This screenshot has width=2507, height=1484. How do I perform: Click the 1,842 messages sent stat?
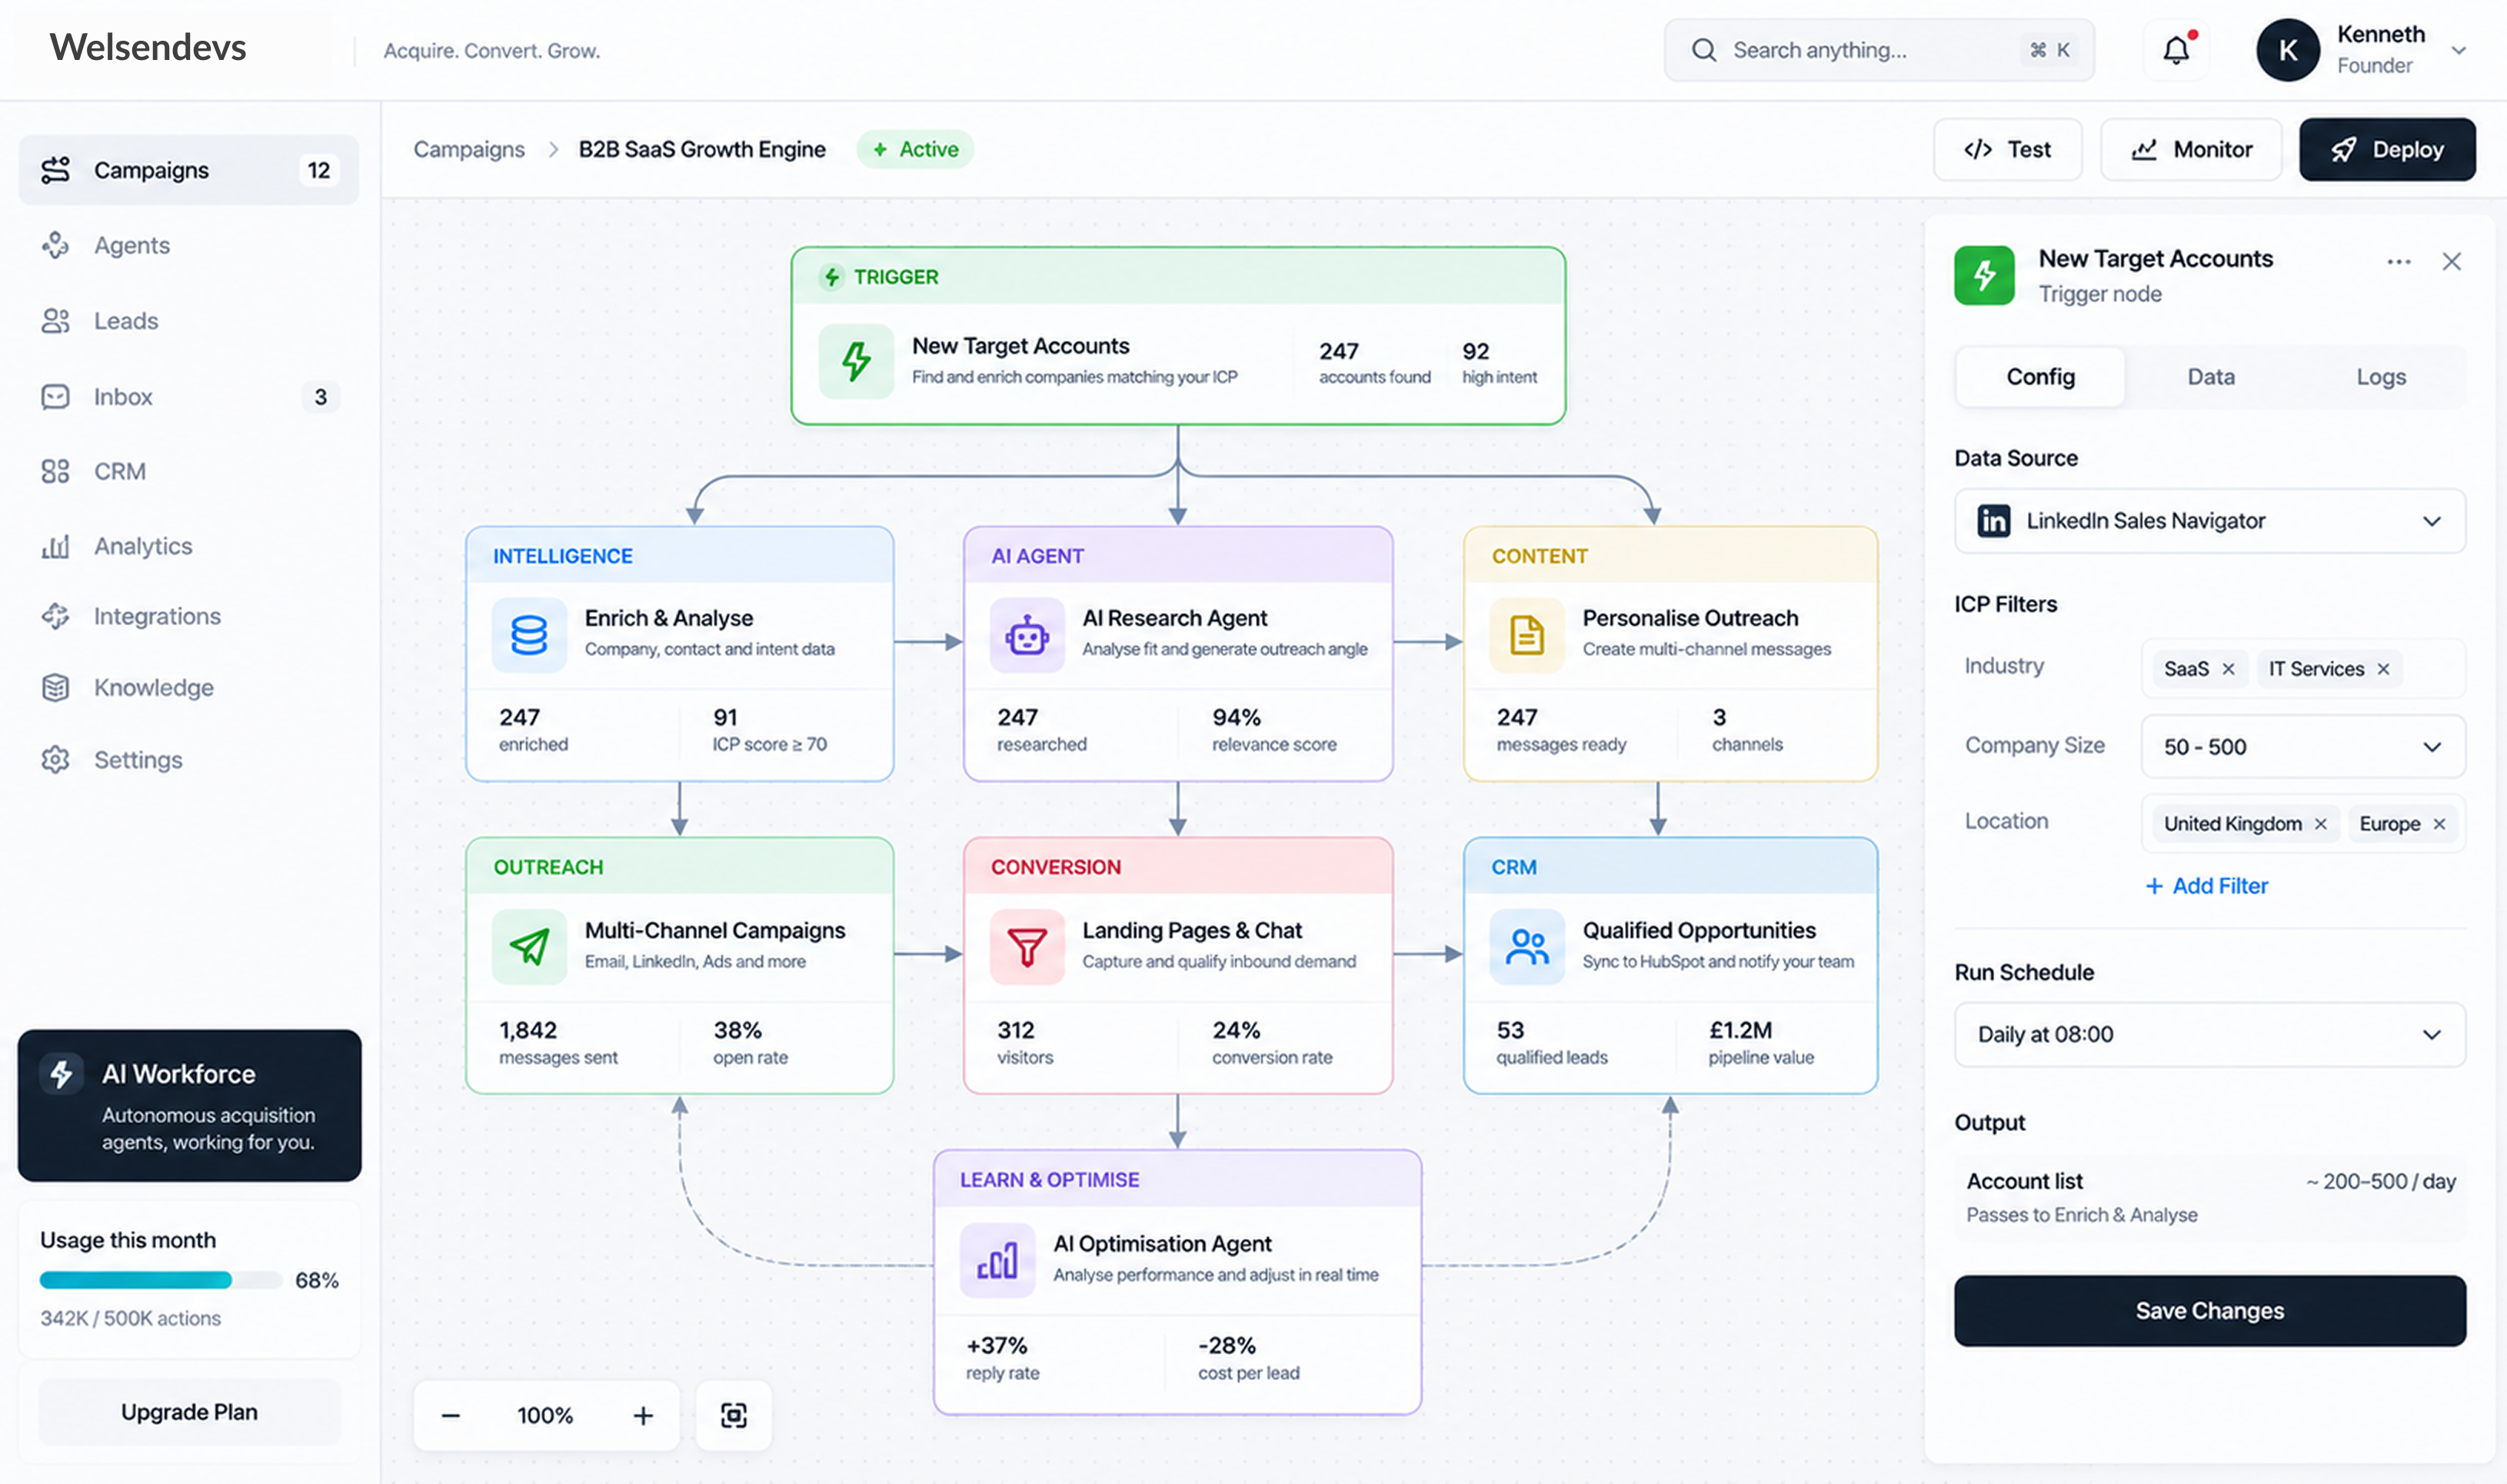tap(558, 1043)
